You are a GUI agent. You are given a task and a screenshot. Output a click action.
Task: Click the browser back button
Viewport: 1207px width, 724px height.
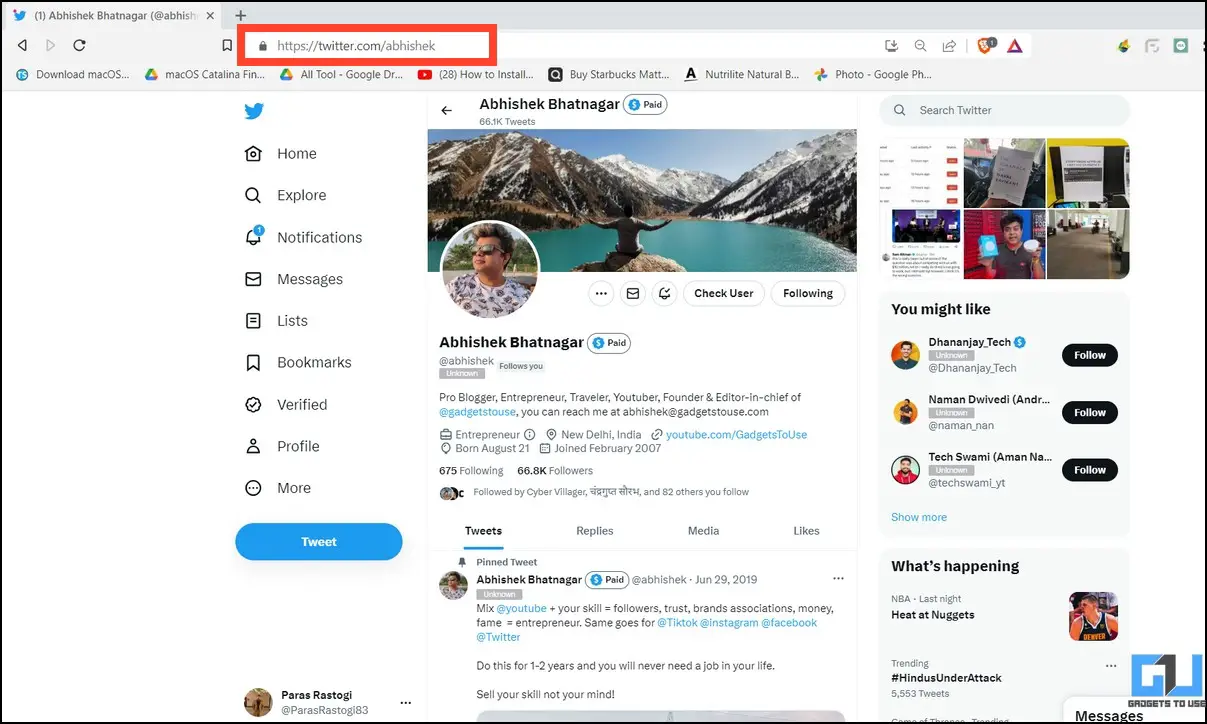pos(22,45)
